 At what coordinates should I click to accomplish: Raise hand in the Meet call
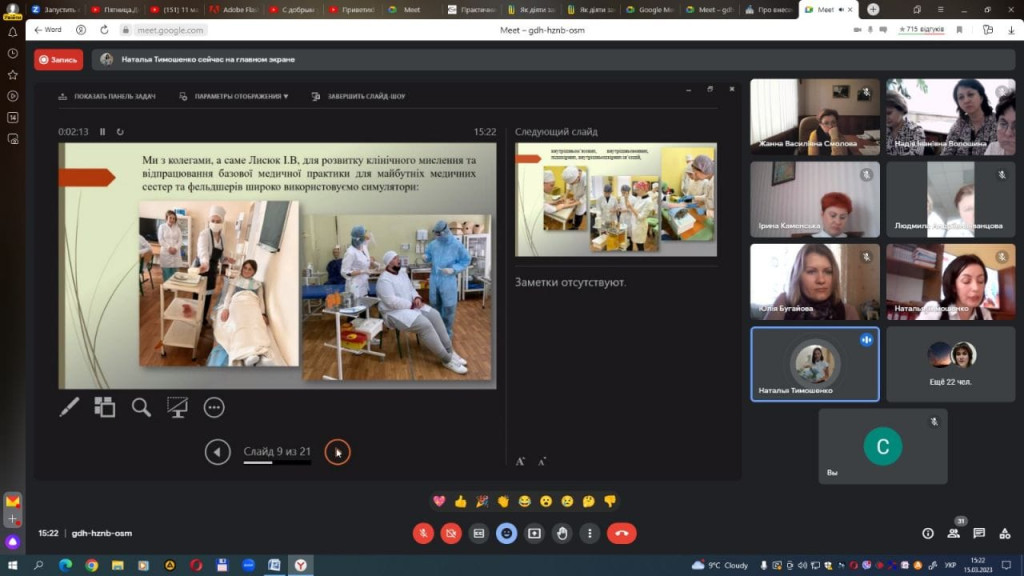[x=562, y=533]
